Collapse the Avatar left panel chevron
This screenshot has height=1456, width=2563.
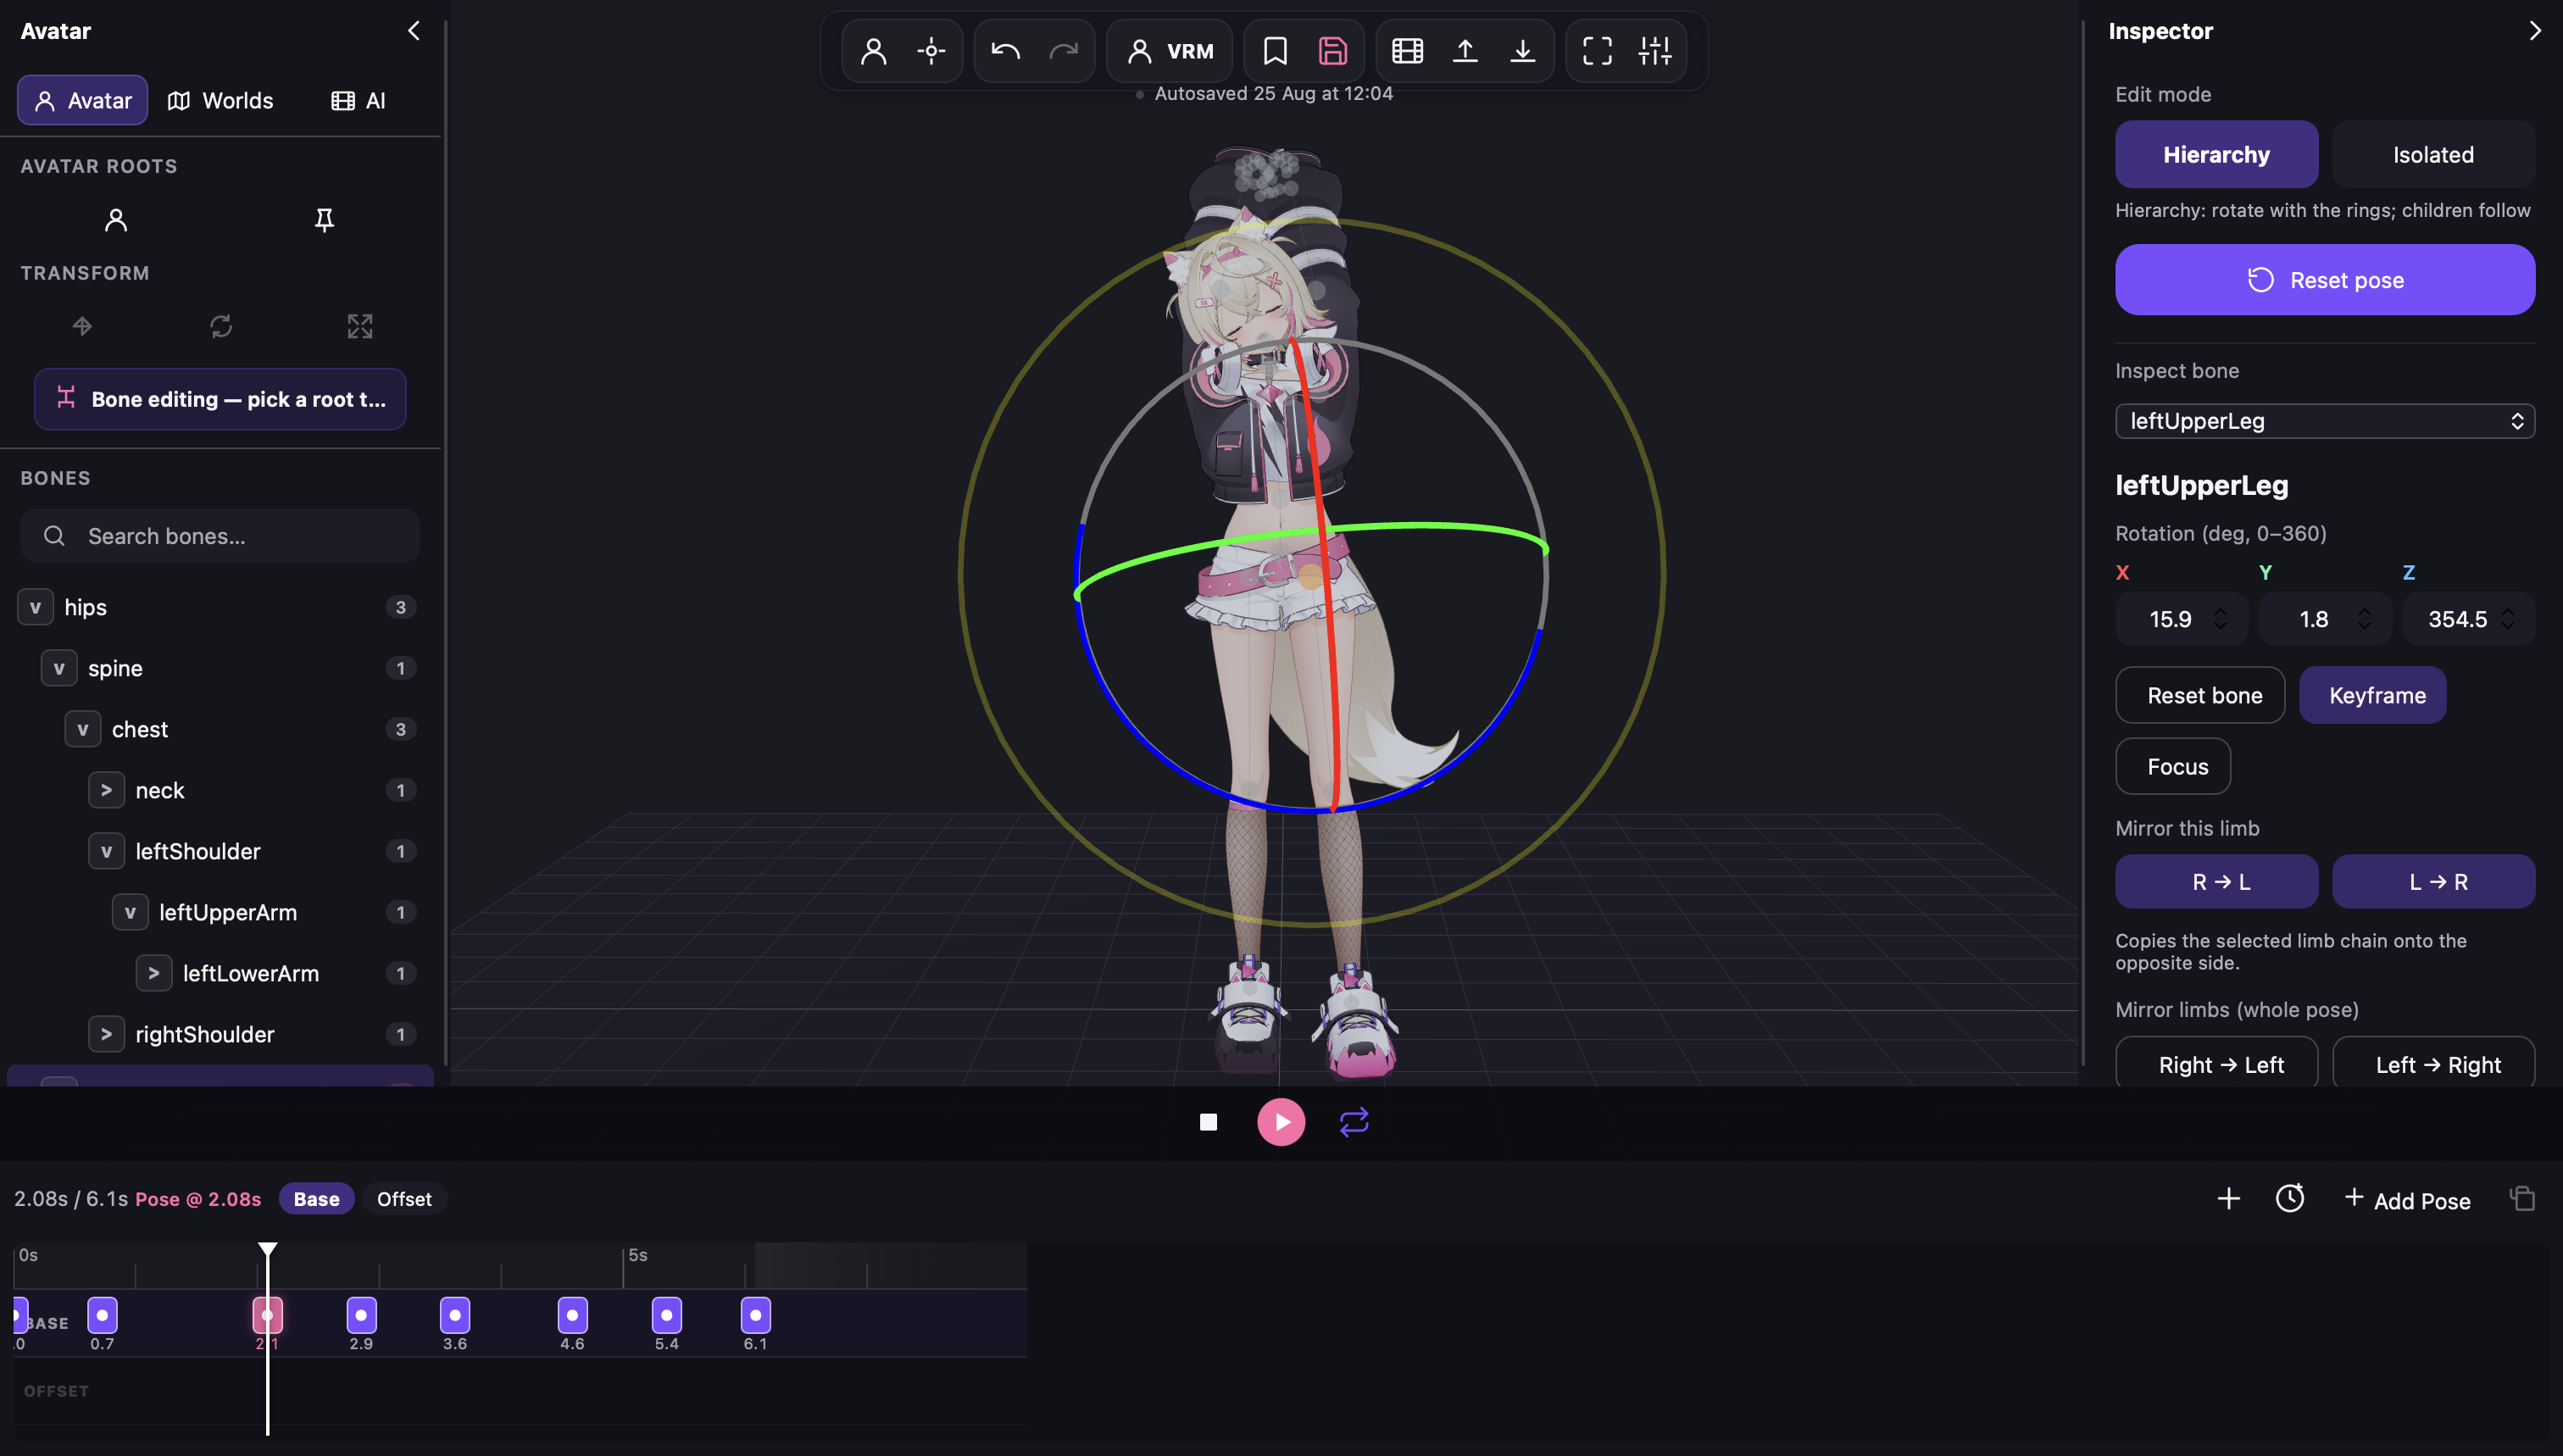(x=414, y=31)
